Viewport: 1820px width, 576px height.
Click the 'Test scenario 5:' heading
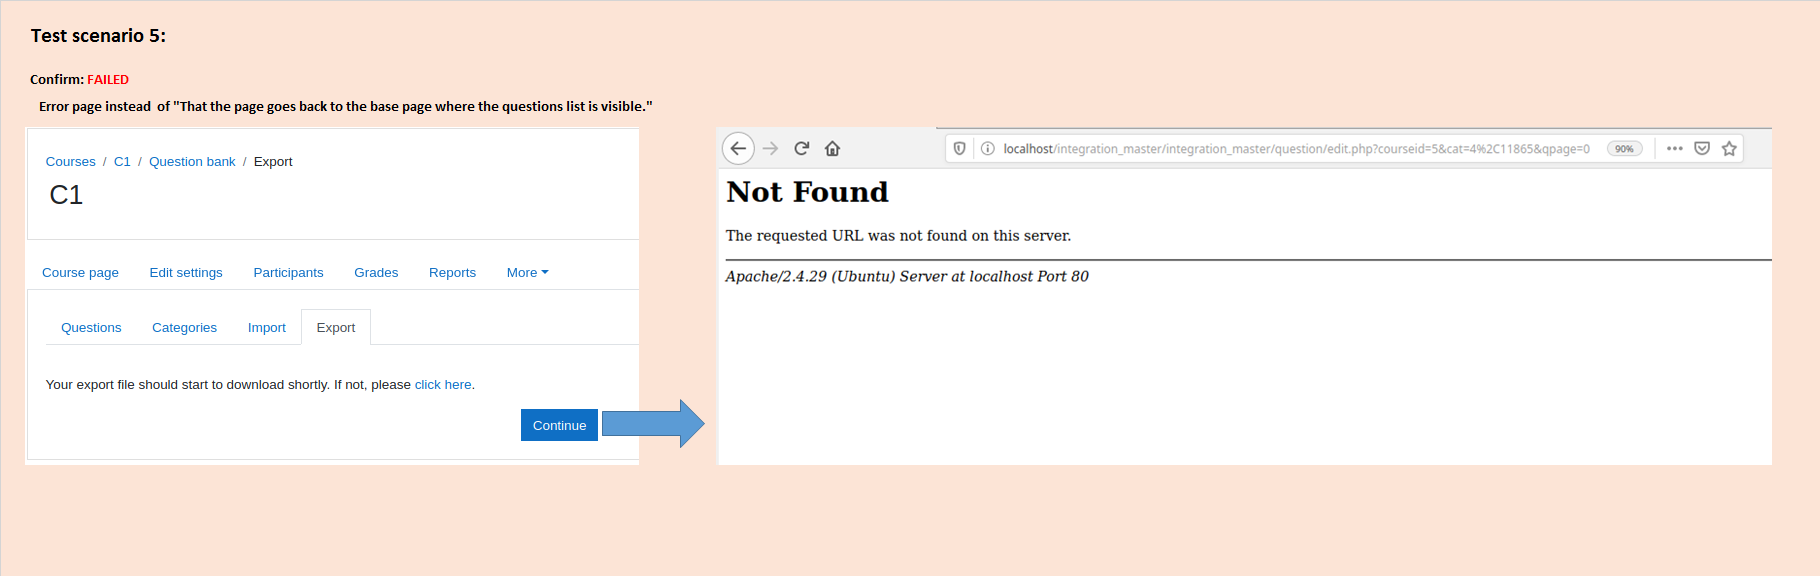(x=98, y=36)
